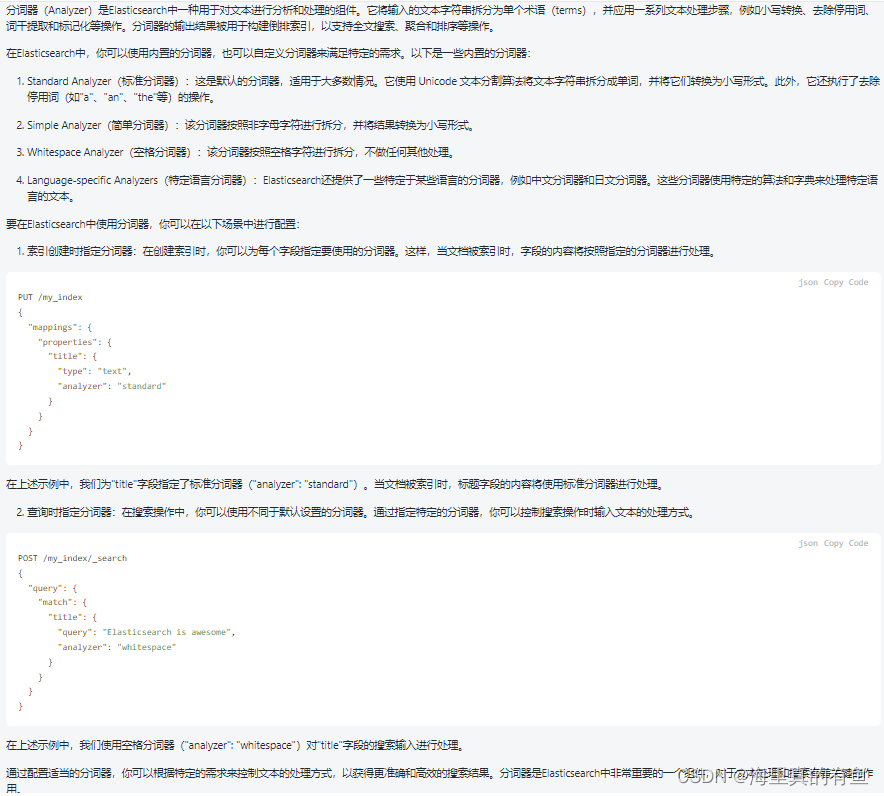This screenshot has width=884, height=796.
Task: Click the step 索引创建时指定分词器
Action: tap(366, 251)
